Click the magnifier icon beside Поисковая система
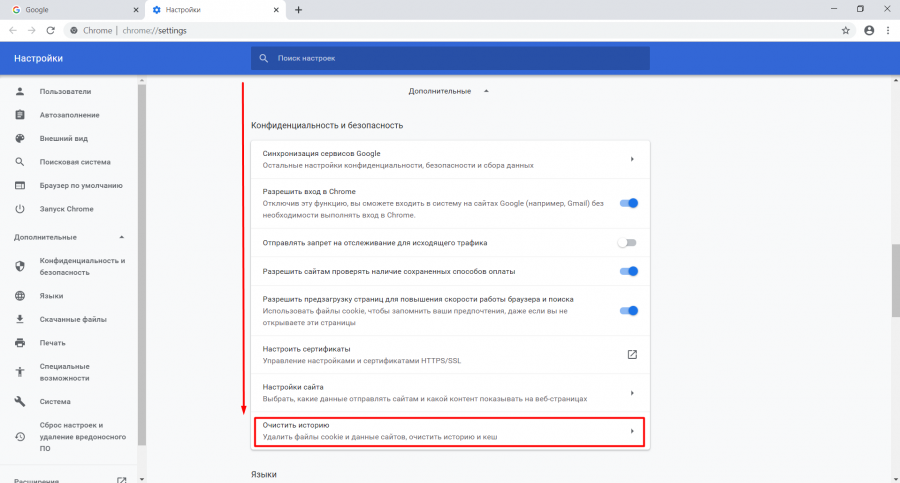The height and width of the screenshot is (483, 900). [19, 162]
